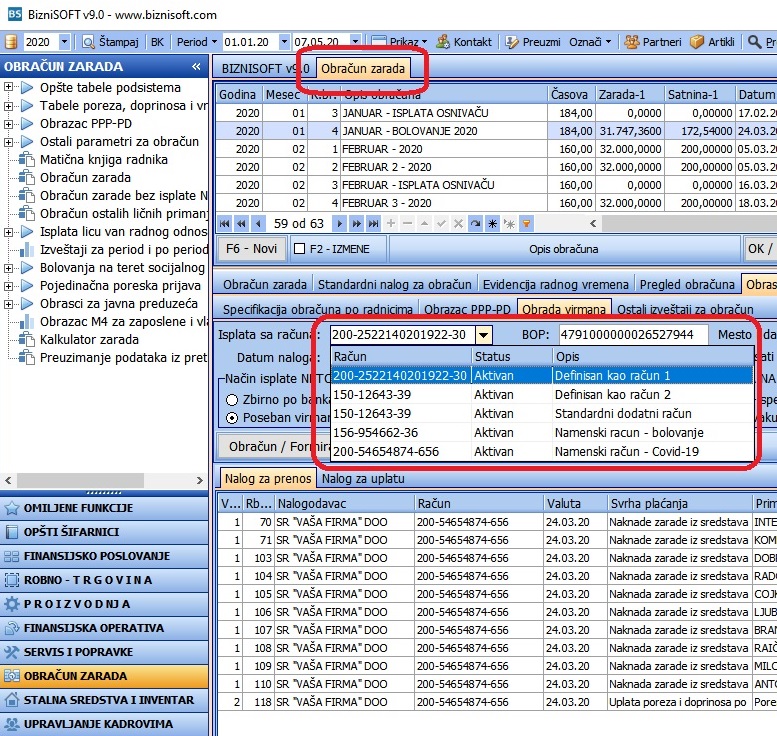The image size is (777, 736).
Task: Open Kalkulator zarada in the tree
Action: tap(89, 340)
